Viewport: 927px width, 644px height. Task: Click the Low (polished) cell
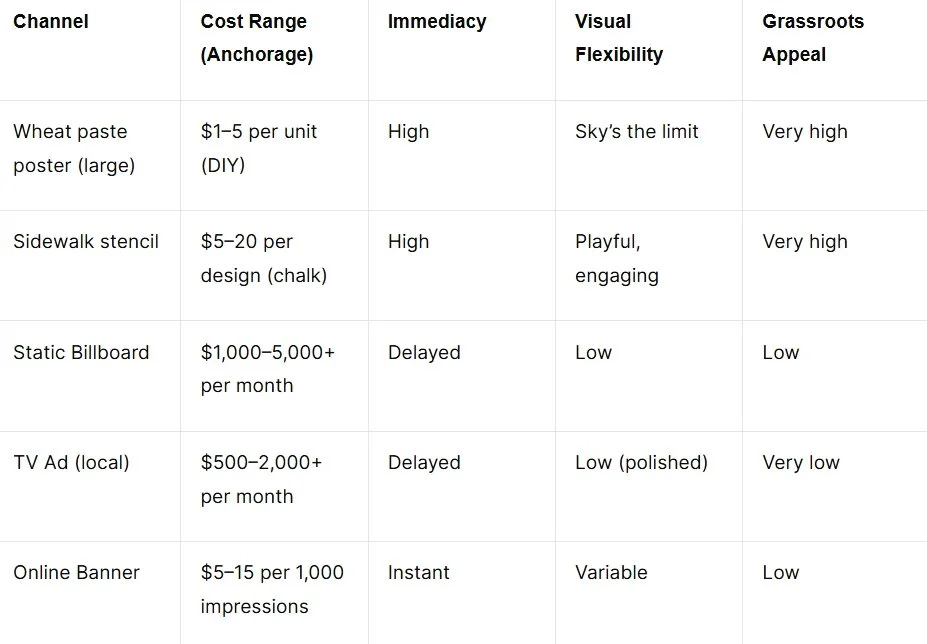point(641,462)
